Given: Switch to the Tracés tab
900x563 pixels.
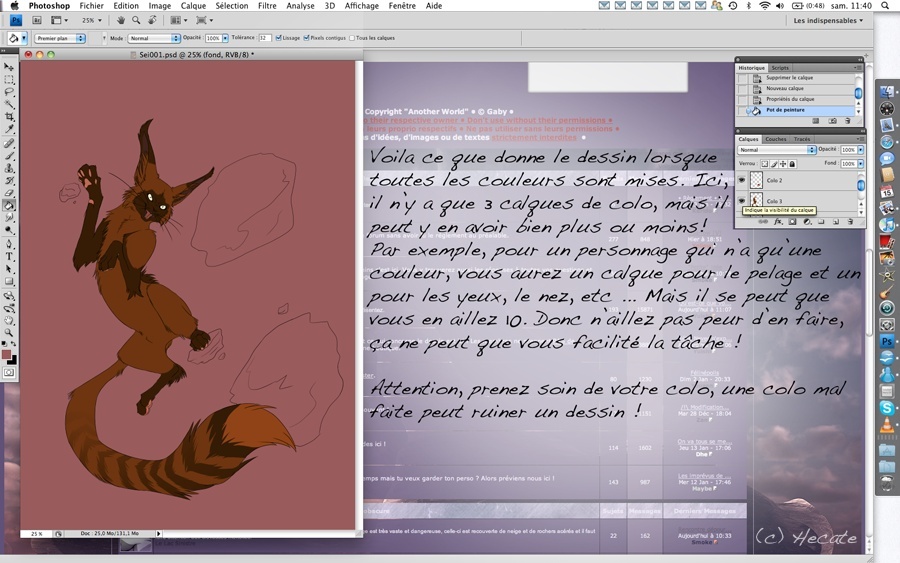Looking at the screenshot, I should click(802, 139).
